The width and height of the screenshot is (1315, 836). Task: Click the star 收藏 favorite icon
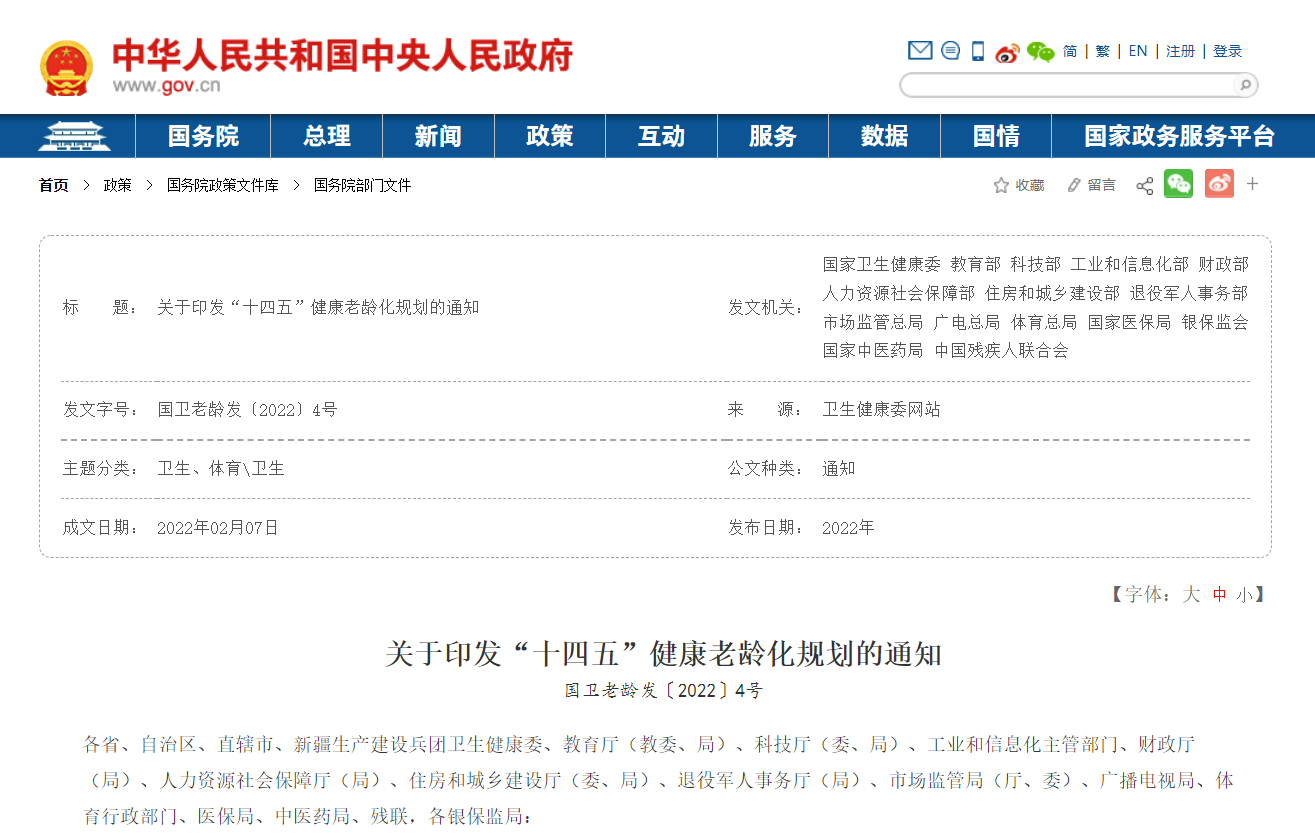click(x=1001, y=185)
